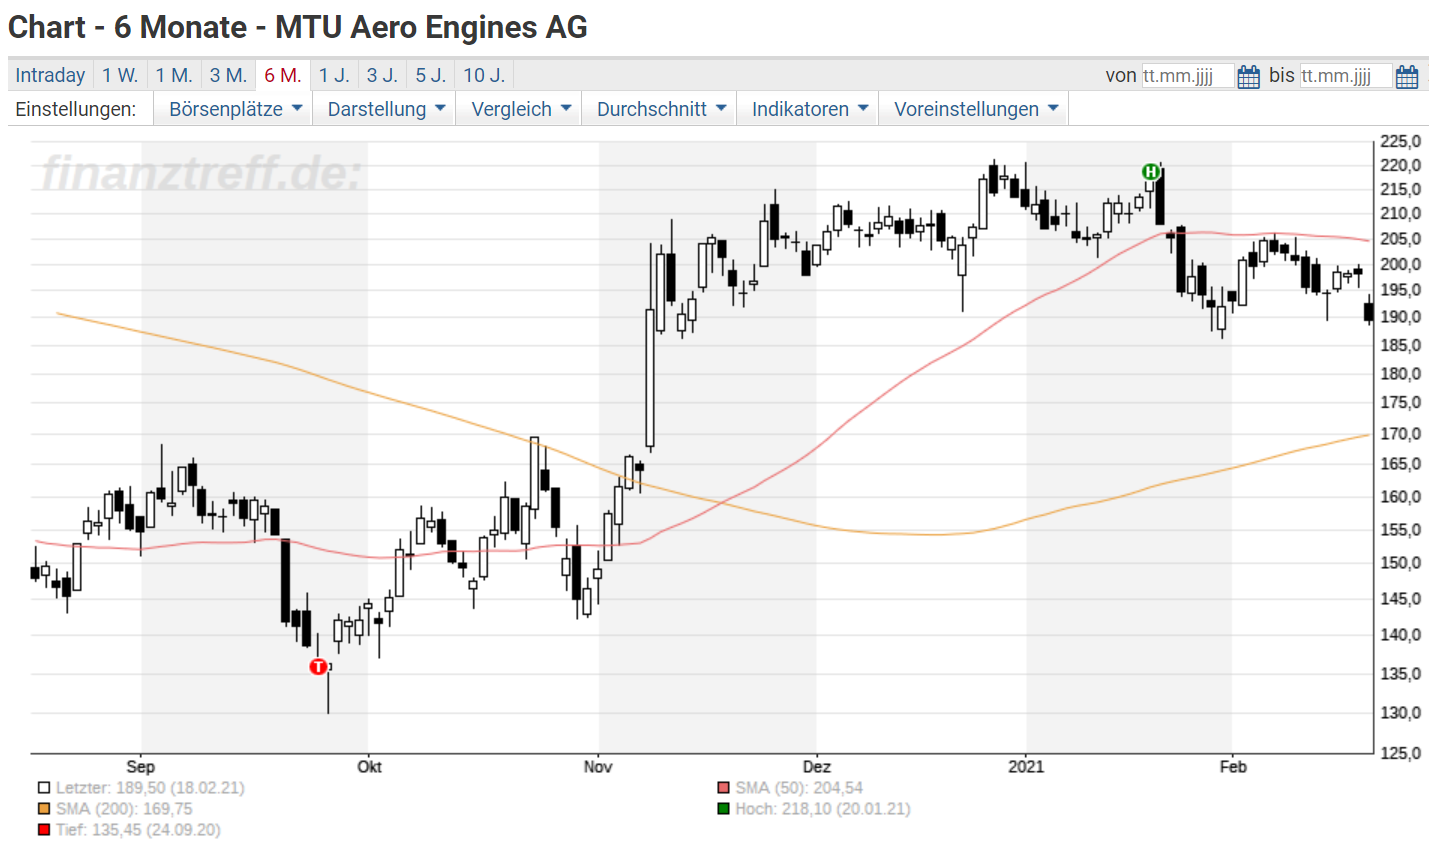Image resolution: width=1429 pixels, height=853 pixels.
Task: Click the 'Feb' x-axis label
Action: click(1233, 767)
